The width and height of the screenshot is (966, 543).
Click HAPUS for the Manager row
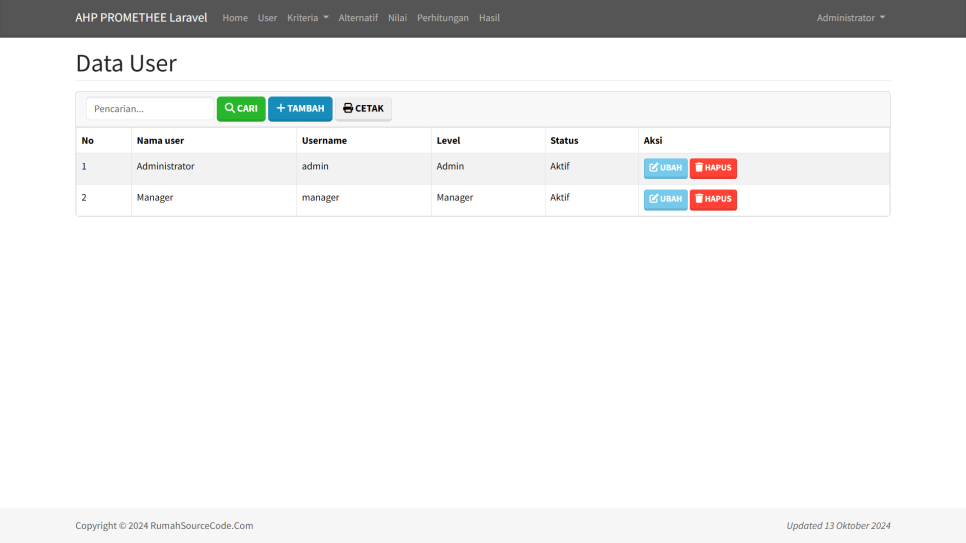(713, 199)
